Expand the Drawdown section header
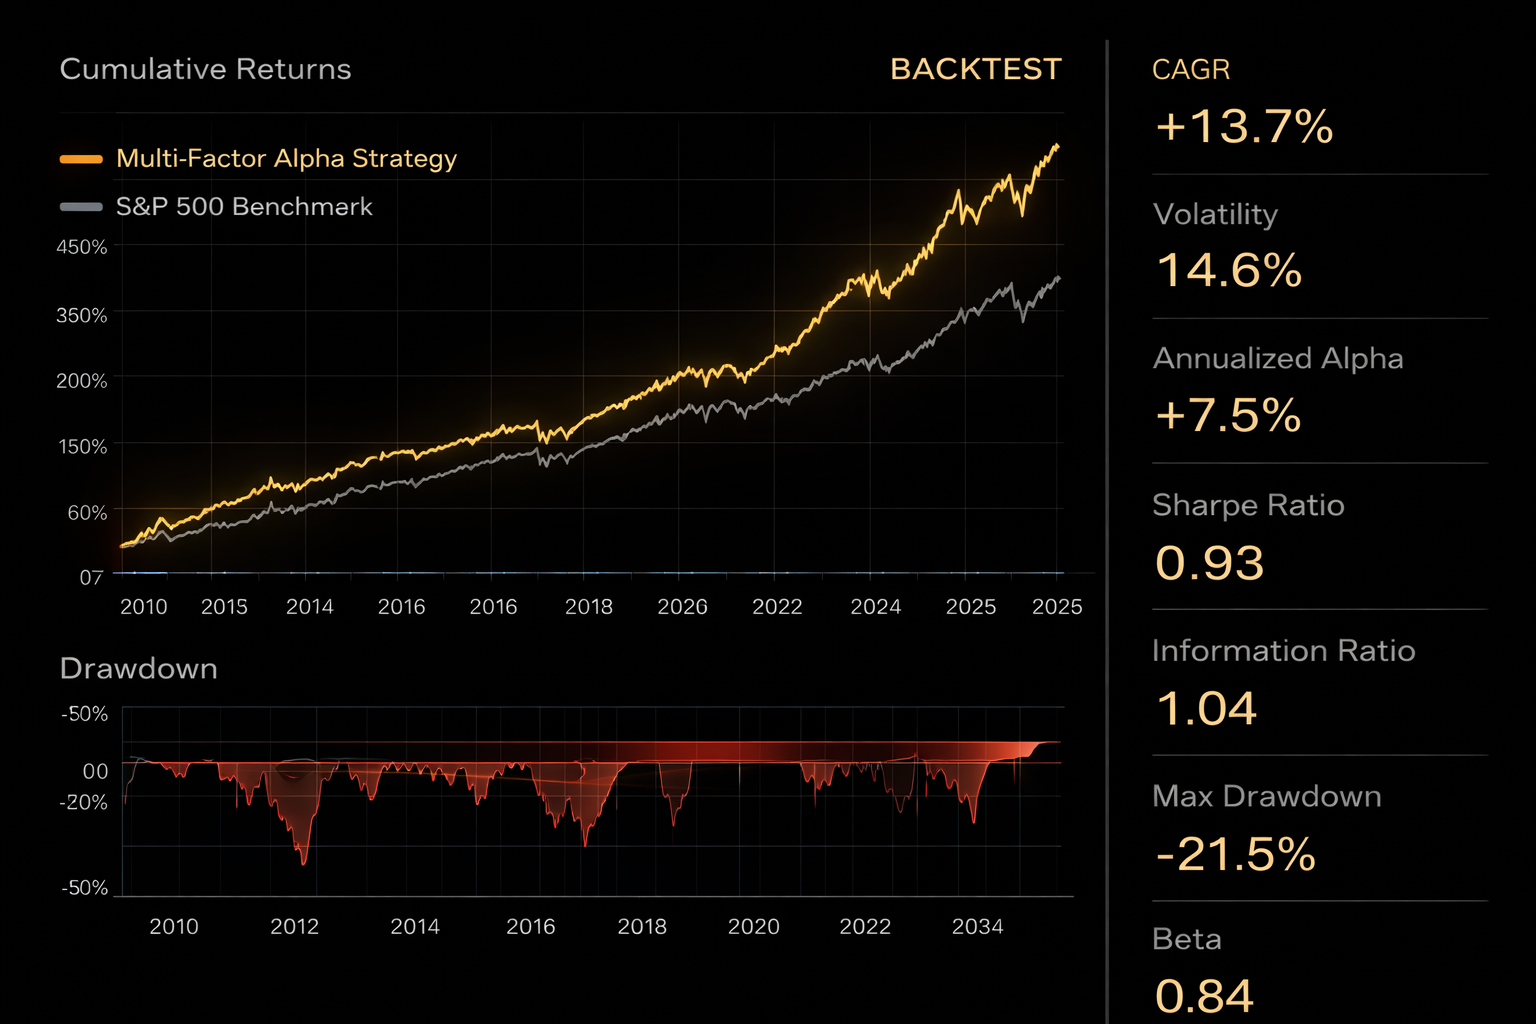This screenshot has height=1024, width=1536. (x=138, y=668)
